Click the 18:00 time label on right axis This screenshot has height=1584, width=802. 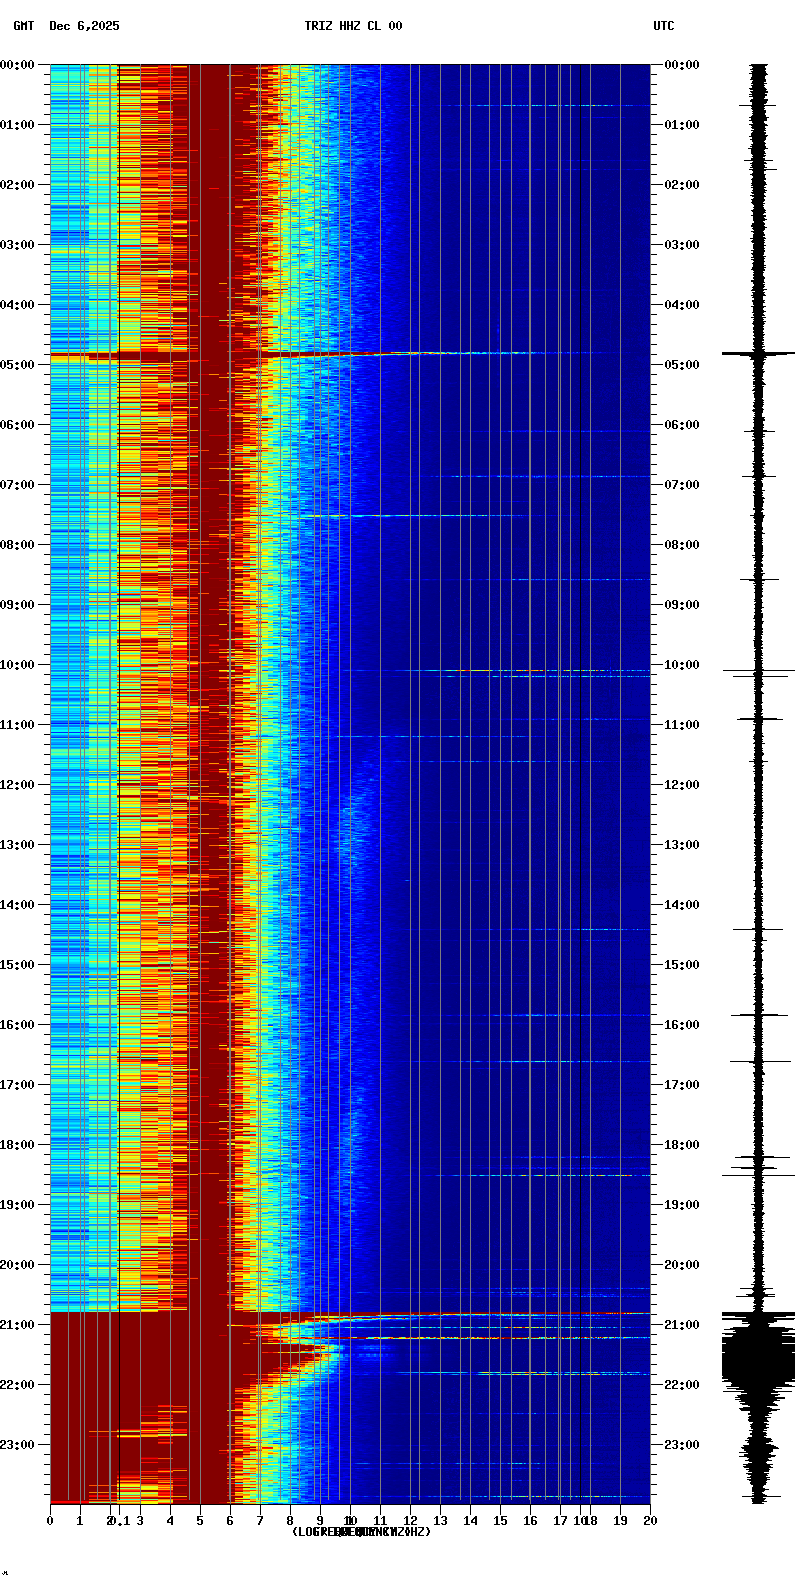(x=682, y=1145)
